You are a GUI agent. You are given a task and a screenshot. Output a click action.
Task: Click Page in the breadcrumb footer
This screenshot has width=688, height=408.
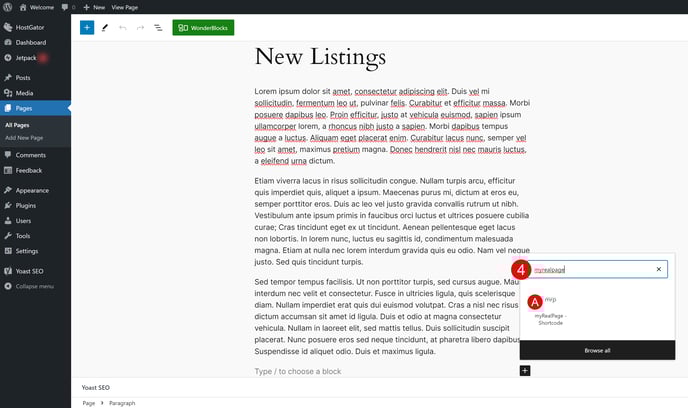89,403
